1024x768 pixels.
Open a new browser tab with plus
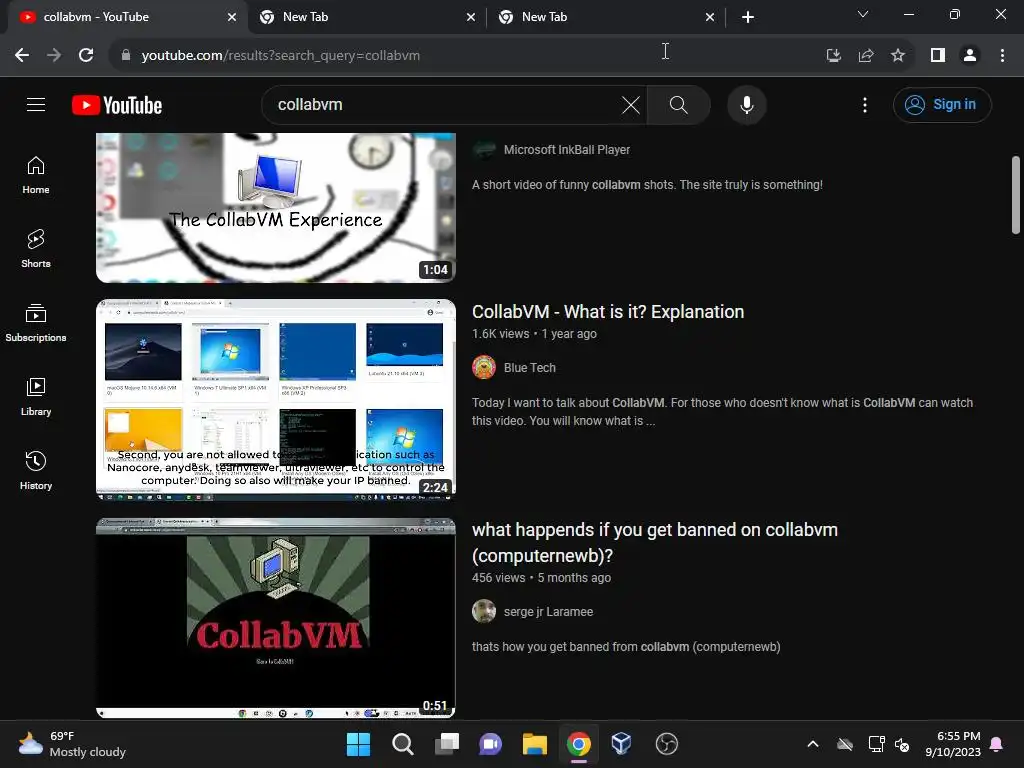point(748,17)
